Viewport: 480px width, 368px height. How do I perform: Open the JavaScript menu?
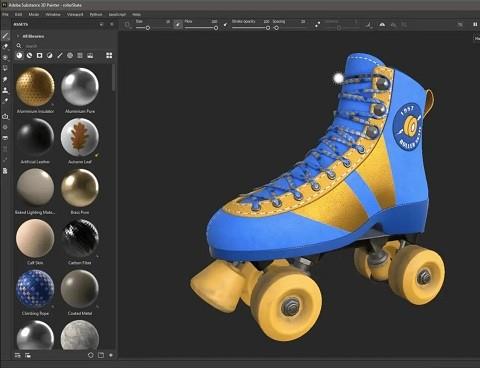point(117,14)
